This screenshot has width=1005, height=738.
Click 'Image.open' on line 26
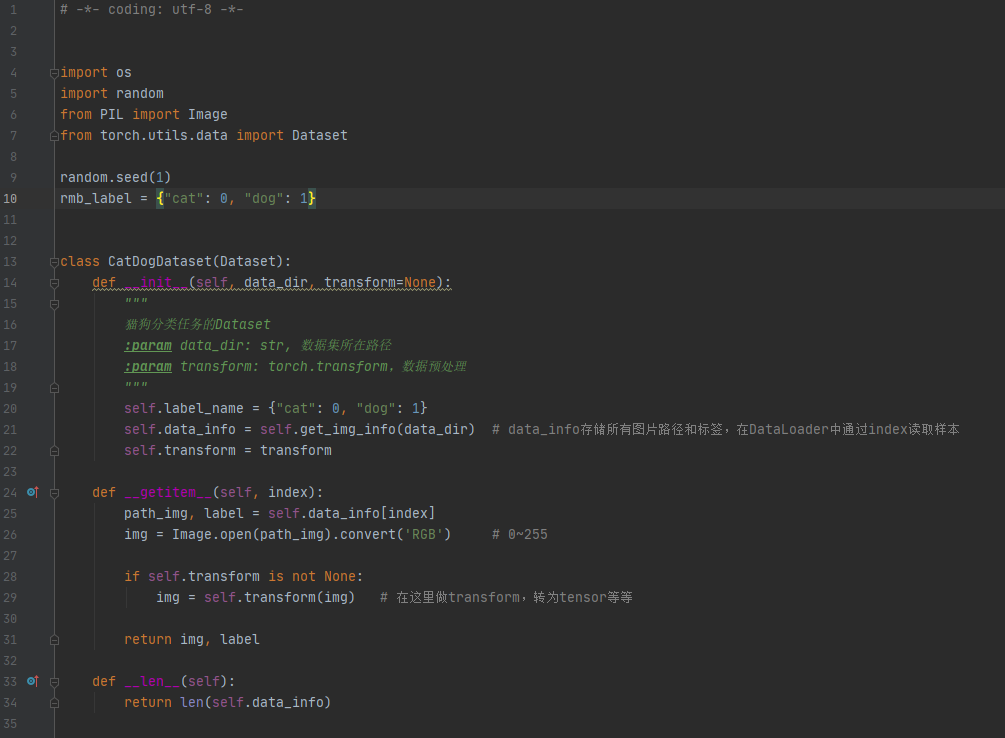(212, 535)
